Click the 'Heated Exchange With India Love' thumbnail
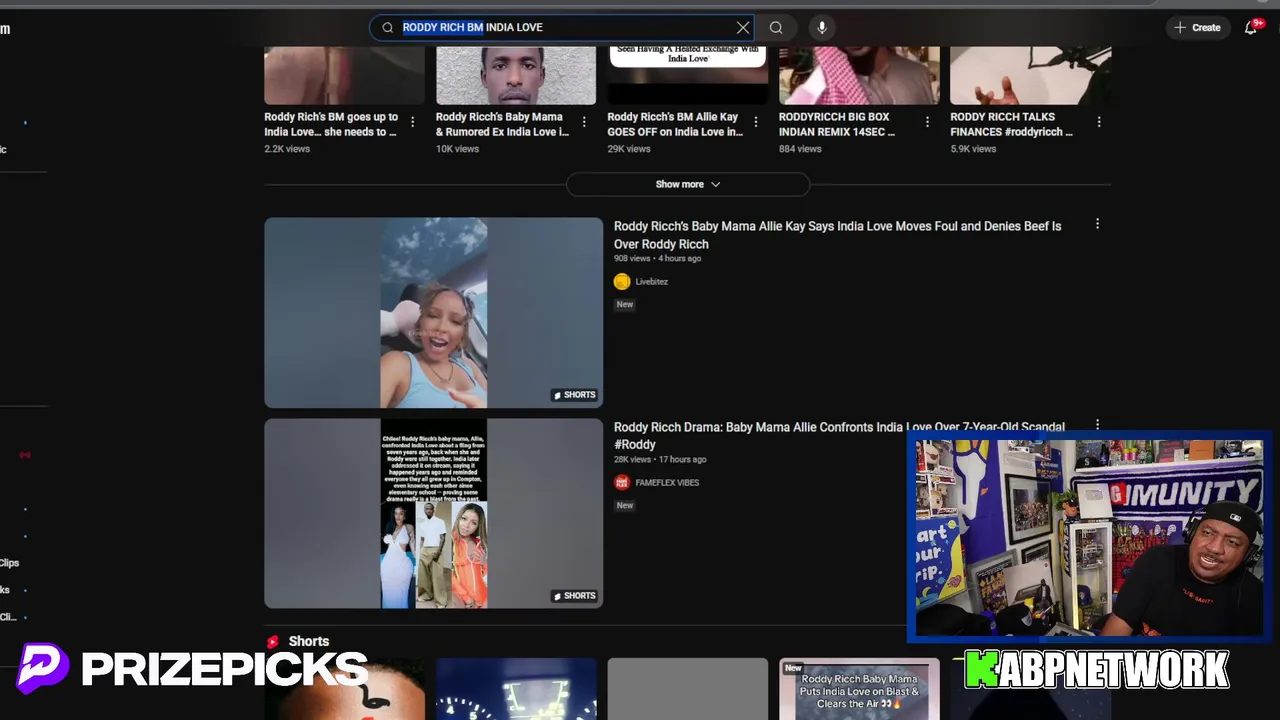This screenshot has width=1280, height=720. click(x=688, y=75)
